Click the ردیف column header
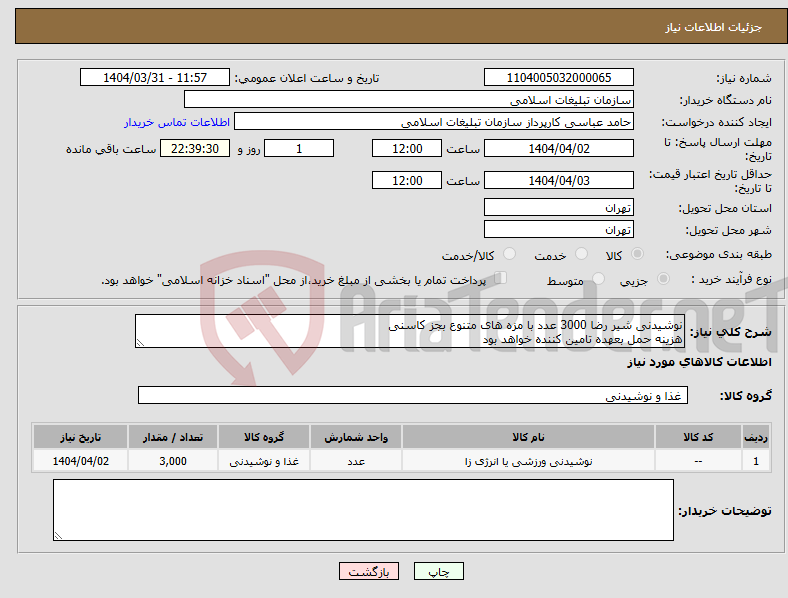The image size is (788, 598). [756, 437]
